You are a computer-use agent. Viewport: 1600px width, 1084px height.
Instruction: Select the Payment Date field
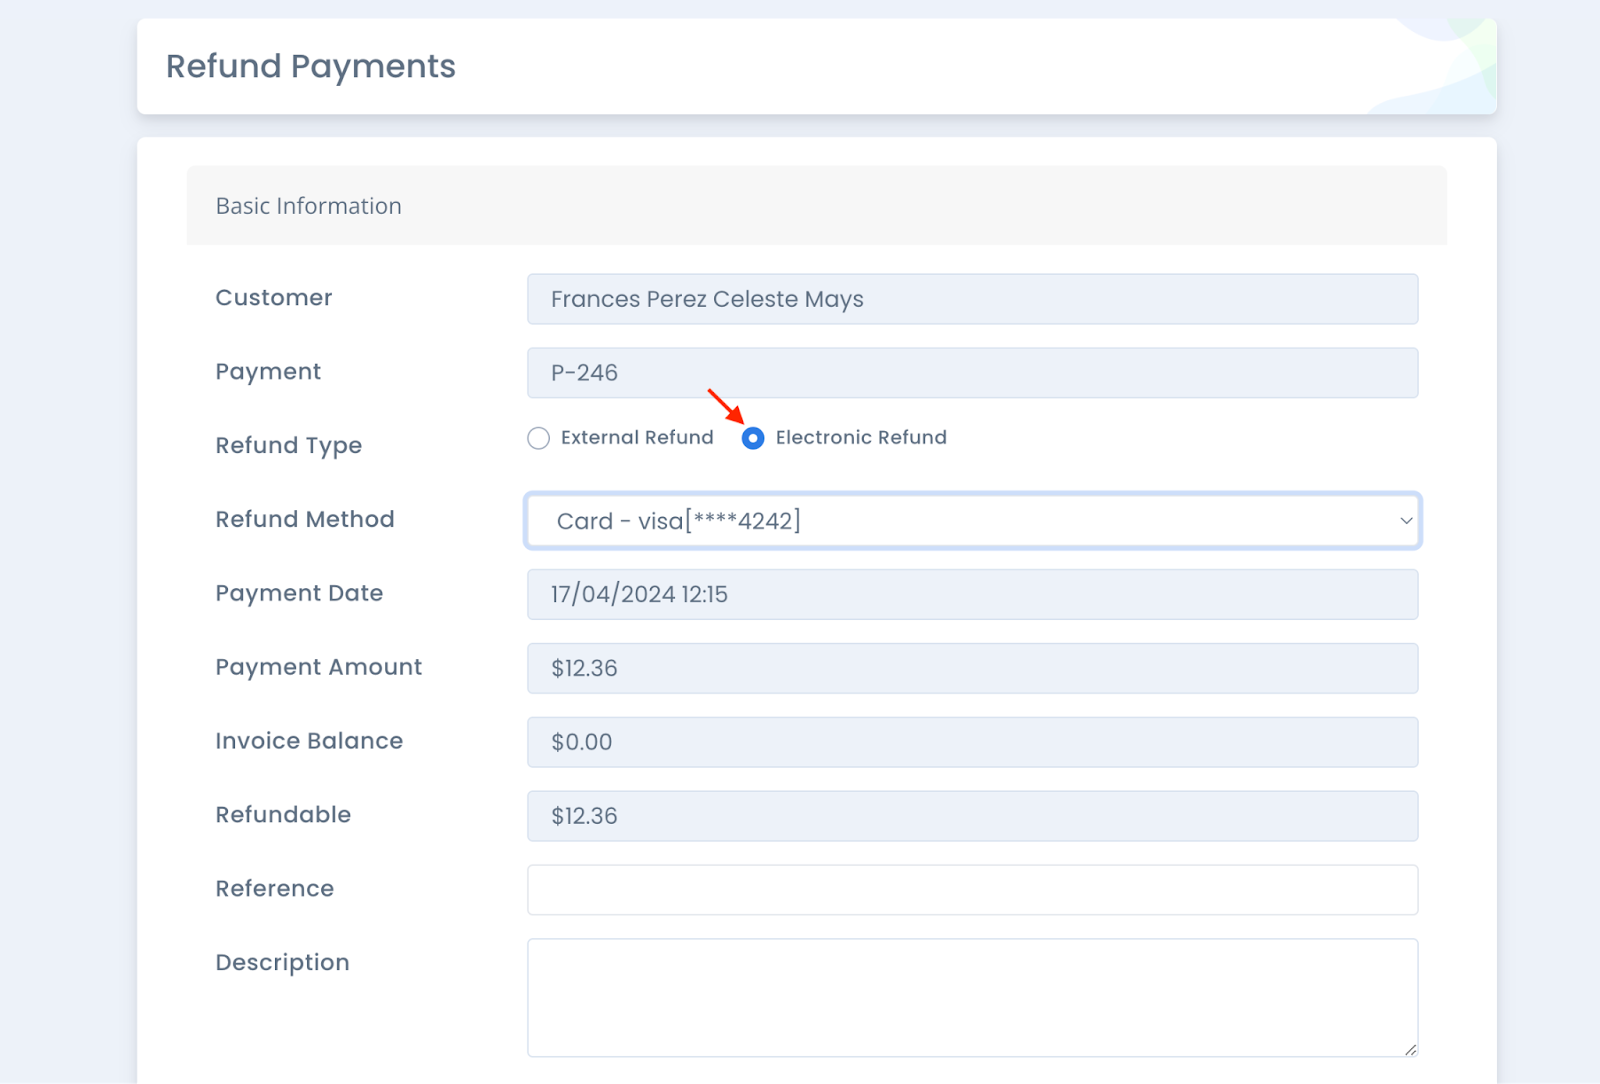coord(973,593)
